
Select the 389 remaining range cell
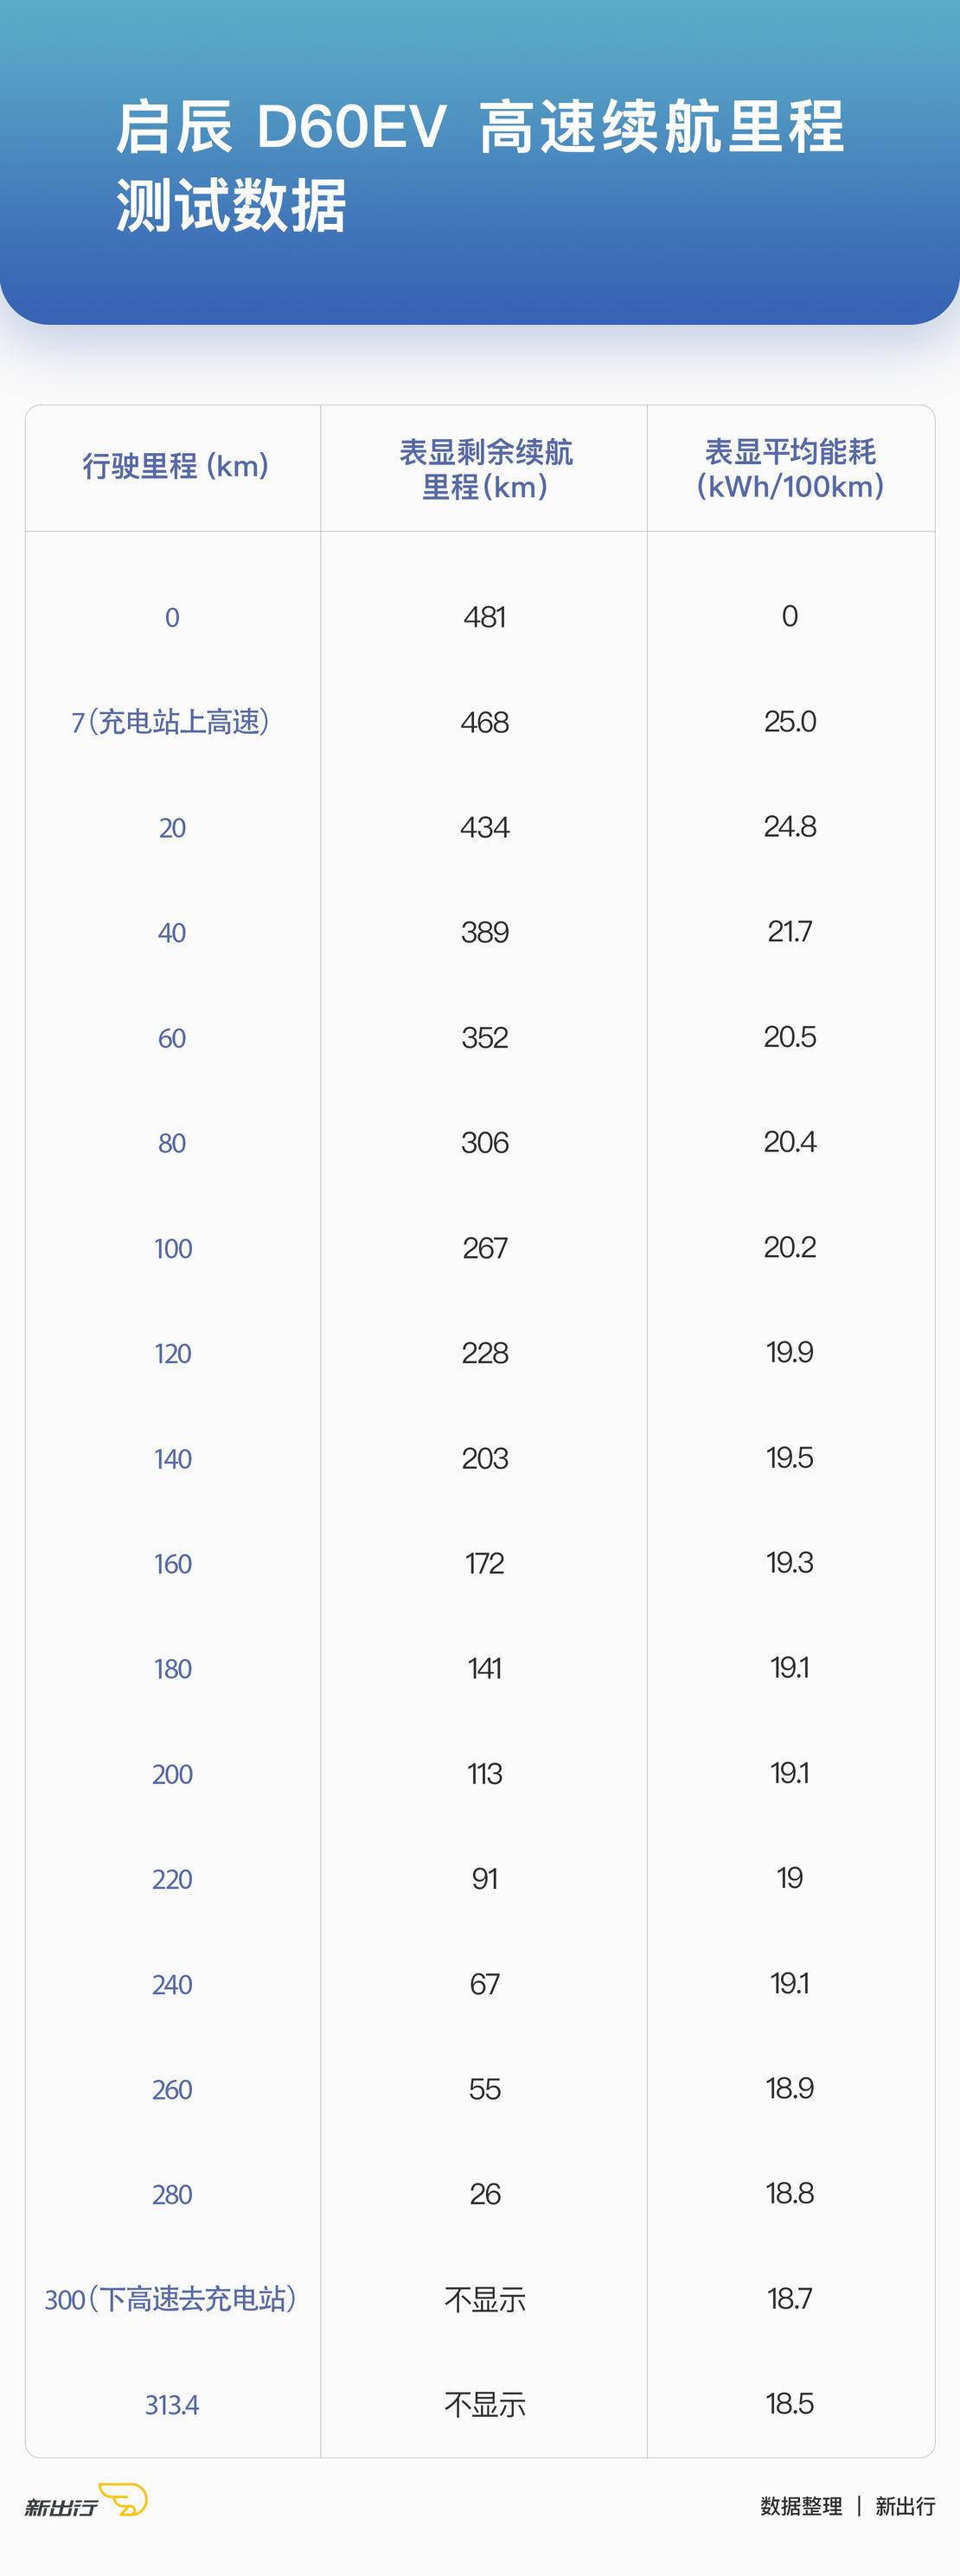(485, 932)
